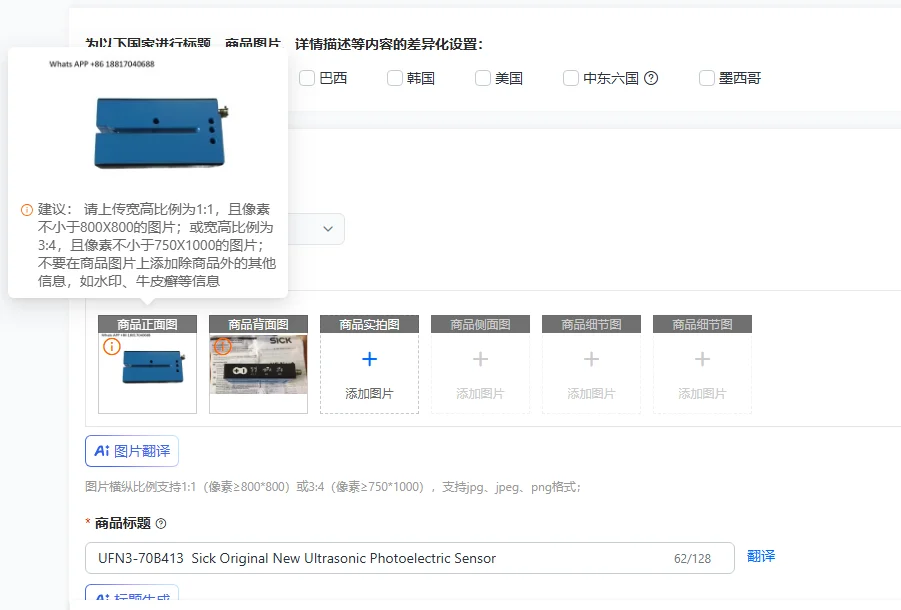Click the AI 图片翻译 button
This screenshot has height=610, width=901.
[x=132, y=451]
